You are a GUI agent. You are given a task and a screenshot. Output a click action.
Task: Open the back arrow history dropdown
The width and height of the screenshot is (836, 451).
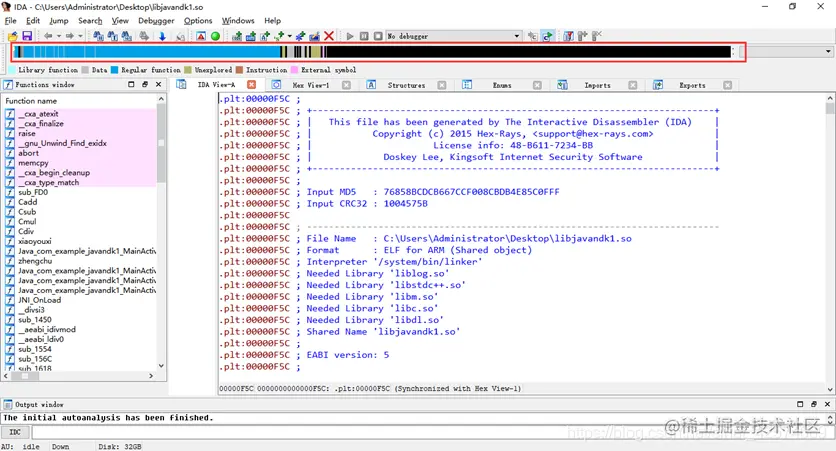[59, 36]
